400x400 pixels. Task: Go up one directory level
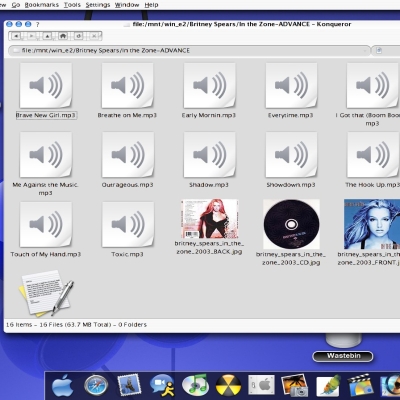(x=47, y=36)
